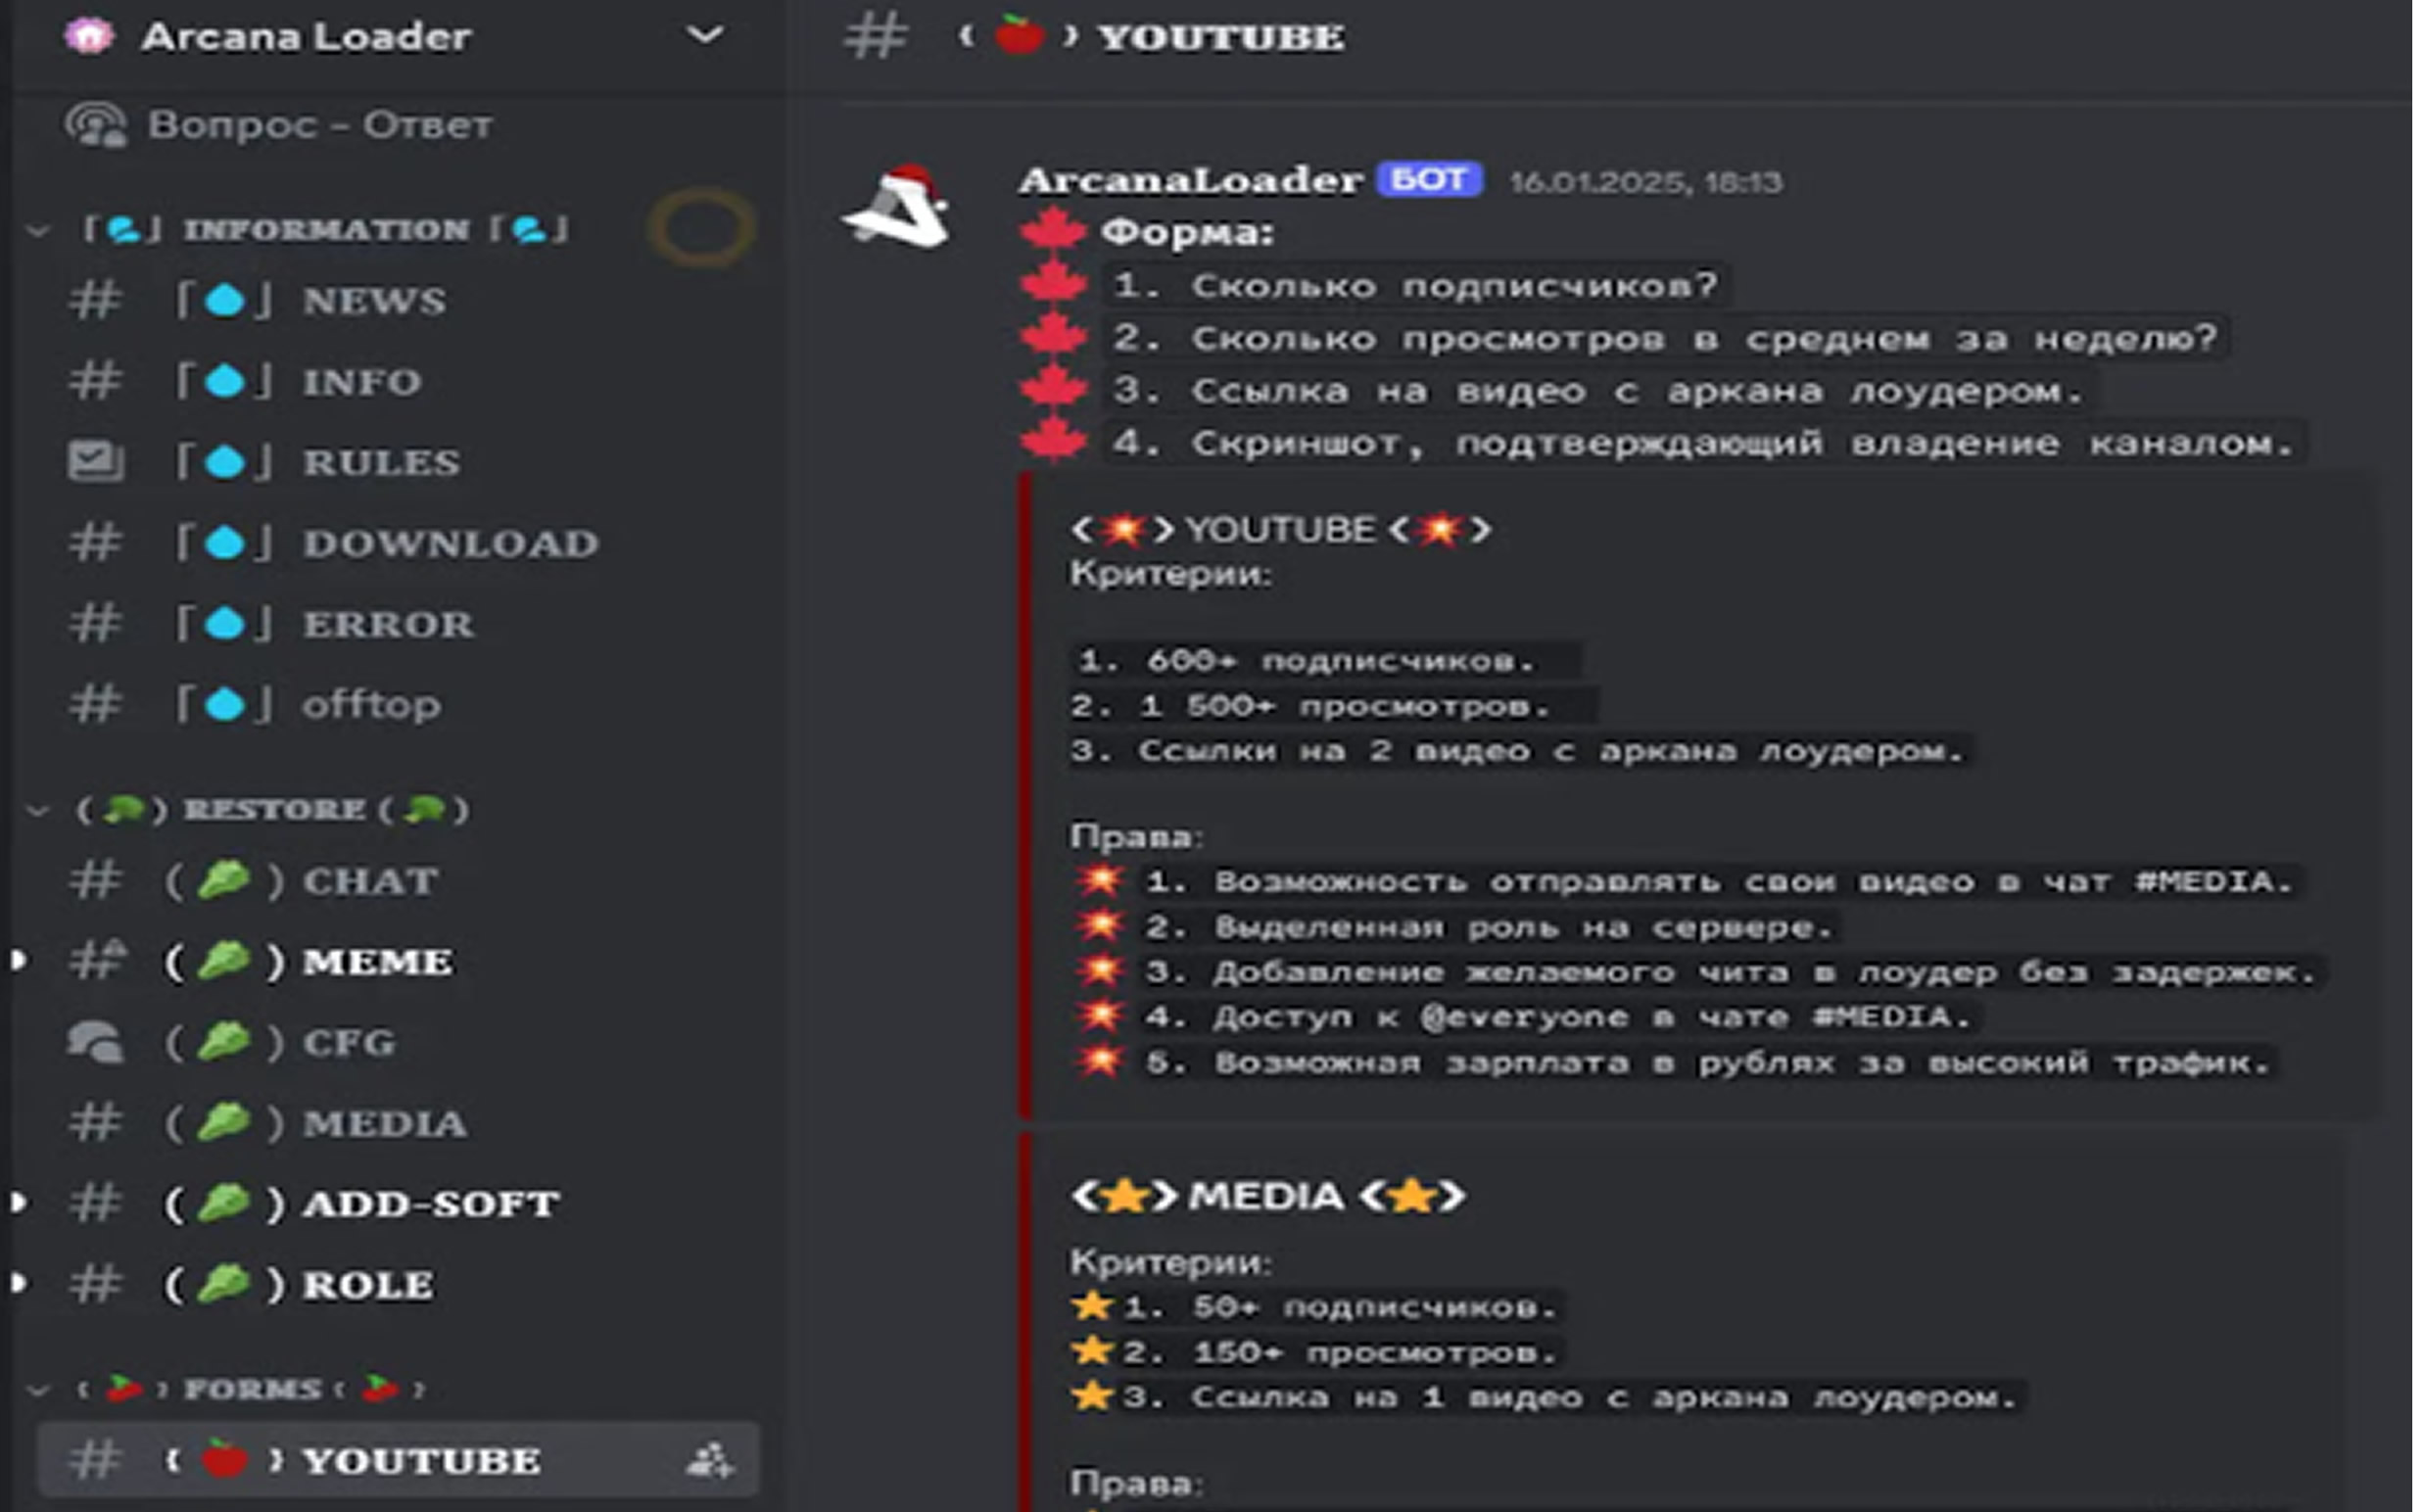Open the Вопрос - Ответ stage channel
This screenshot has width=2426, height=1512.
[x=318, y=125]
